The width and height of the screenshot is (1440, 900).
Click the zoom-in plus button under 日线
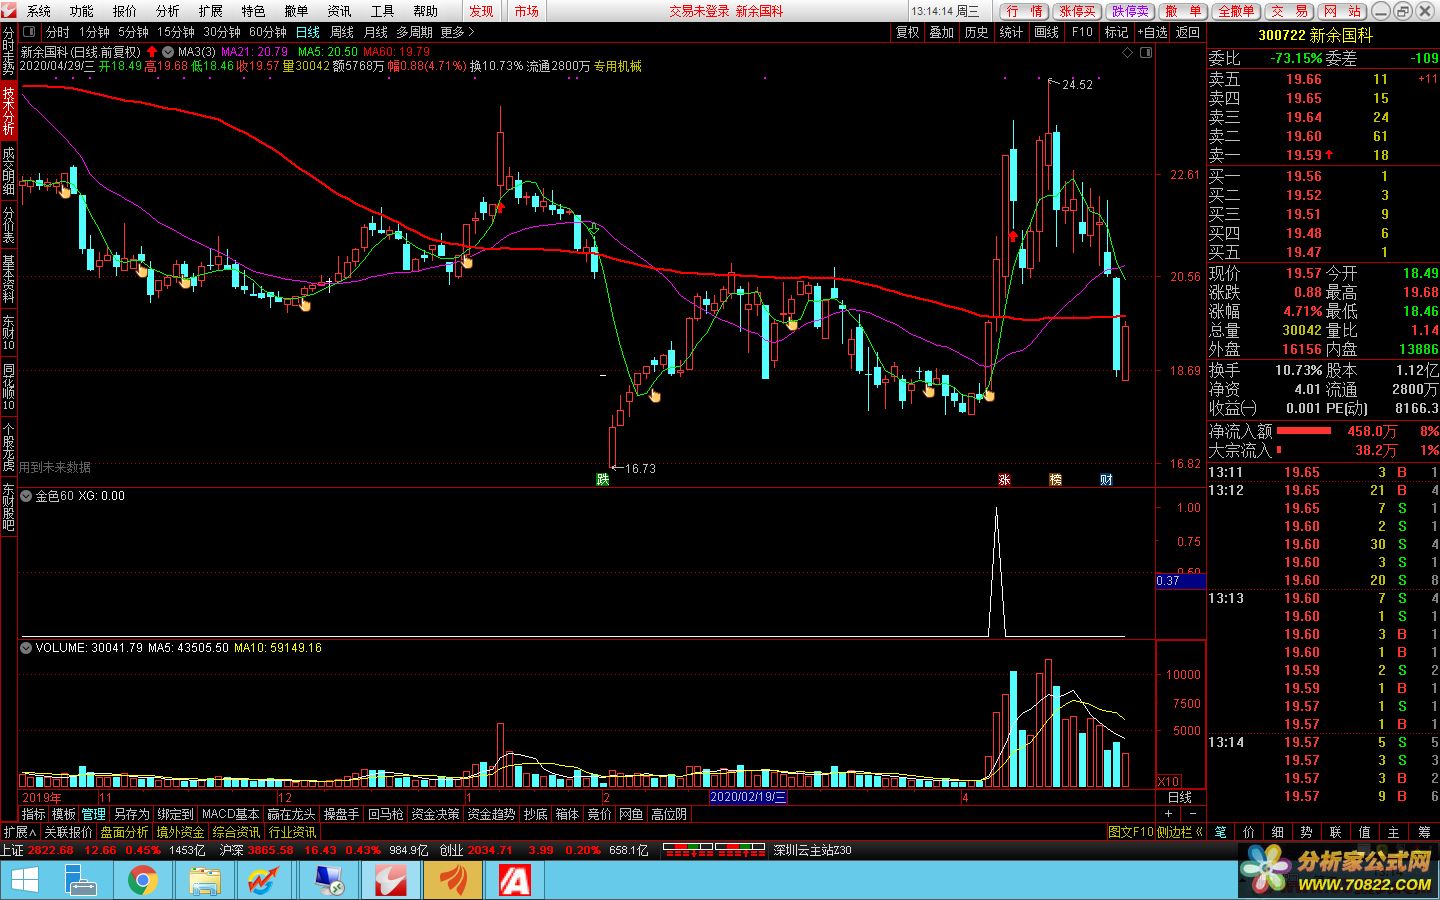click(1169, 814)
